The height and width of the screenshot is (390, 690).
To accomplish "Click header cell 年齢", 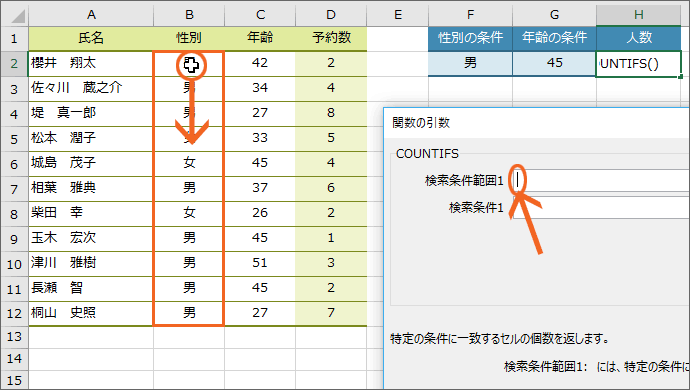I will pos(260,38).
